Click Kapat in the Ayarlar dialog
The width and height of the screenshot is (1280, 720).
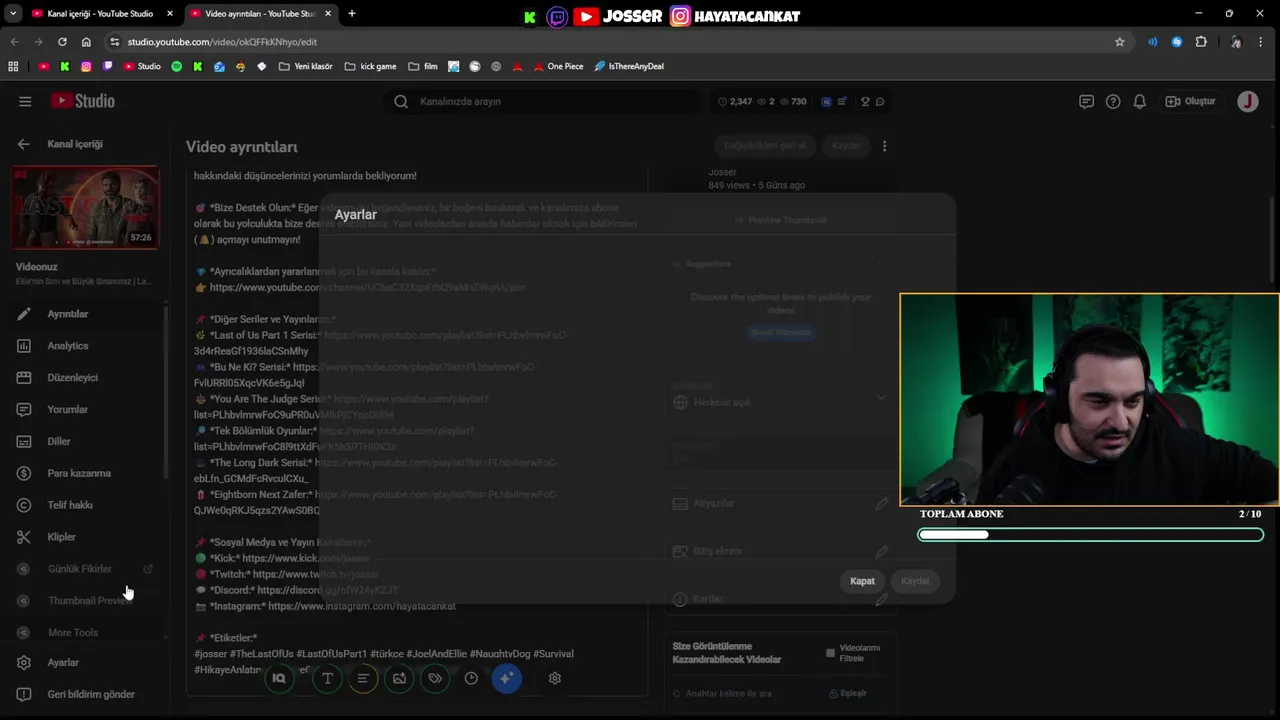[x=862, y=581]
